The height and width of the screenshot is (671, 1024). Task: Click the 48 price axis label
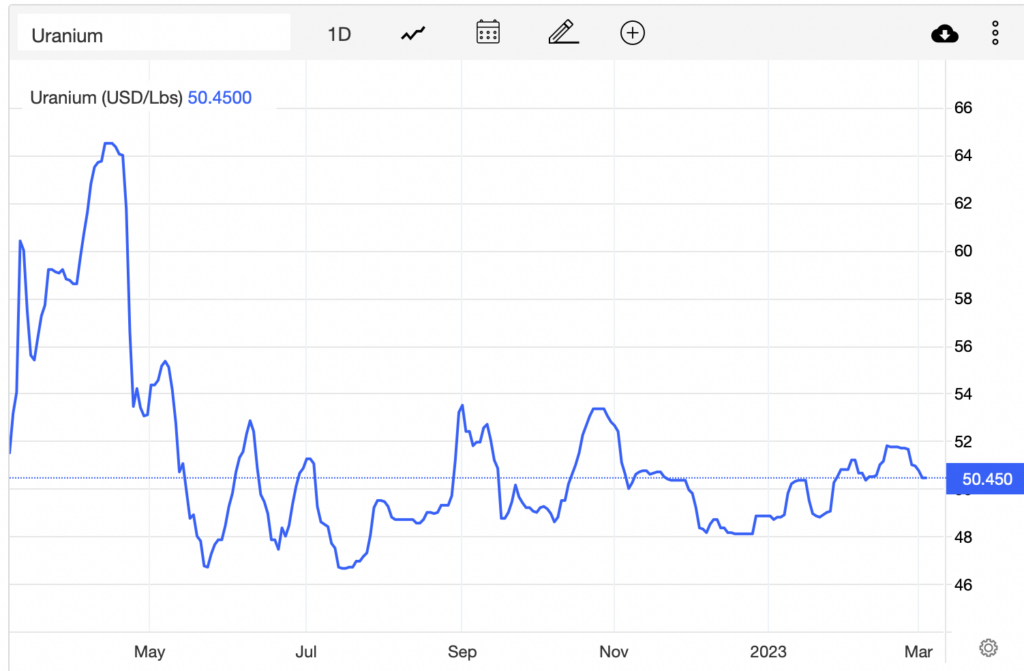[963, 537]
